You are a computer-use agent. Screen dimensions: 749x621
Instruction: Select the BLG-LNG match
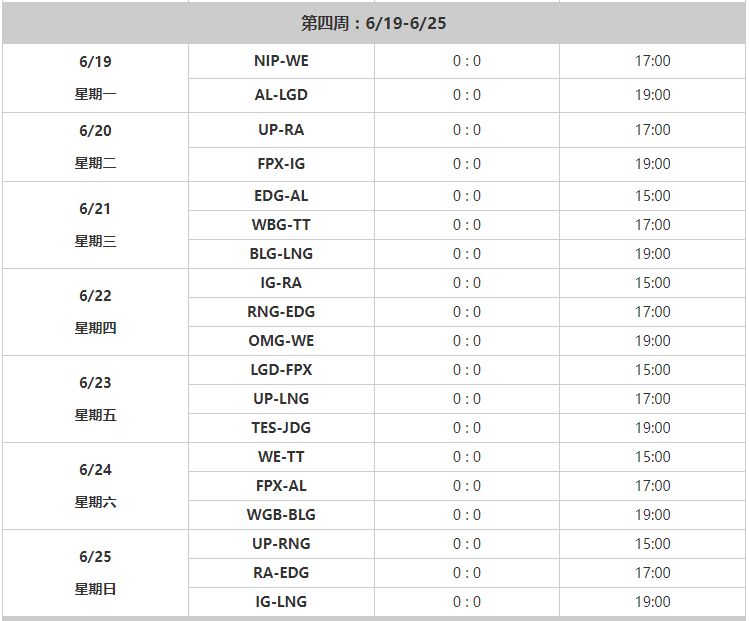click(281, 254)
